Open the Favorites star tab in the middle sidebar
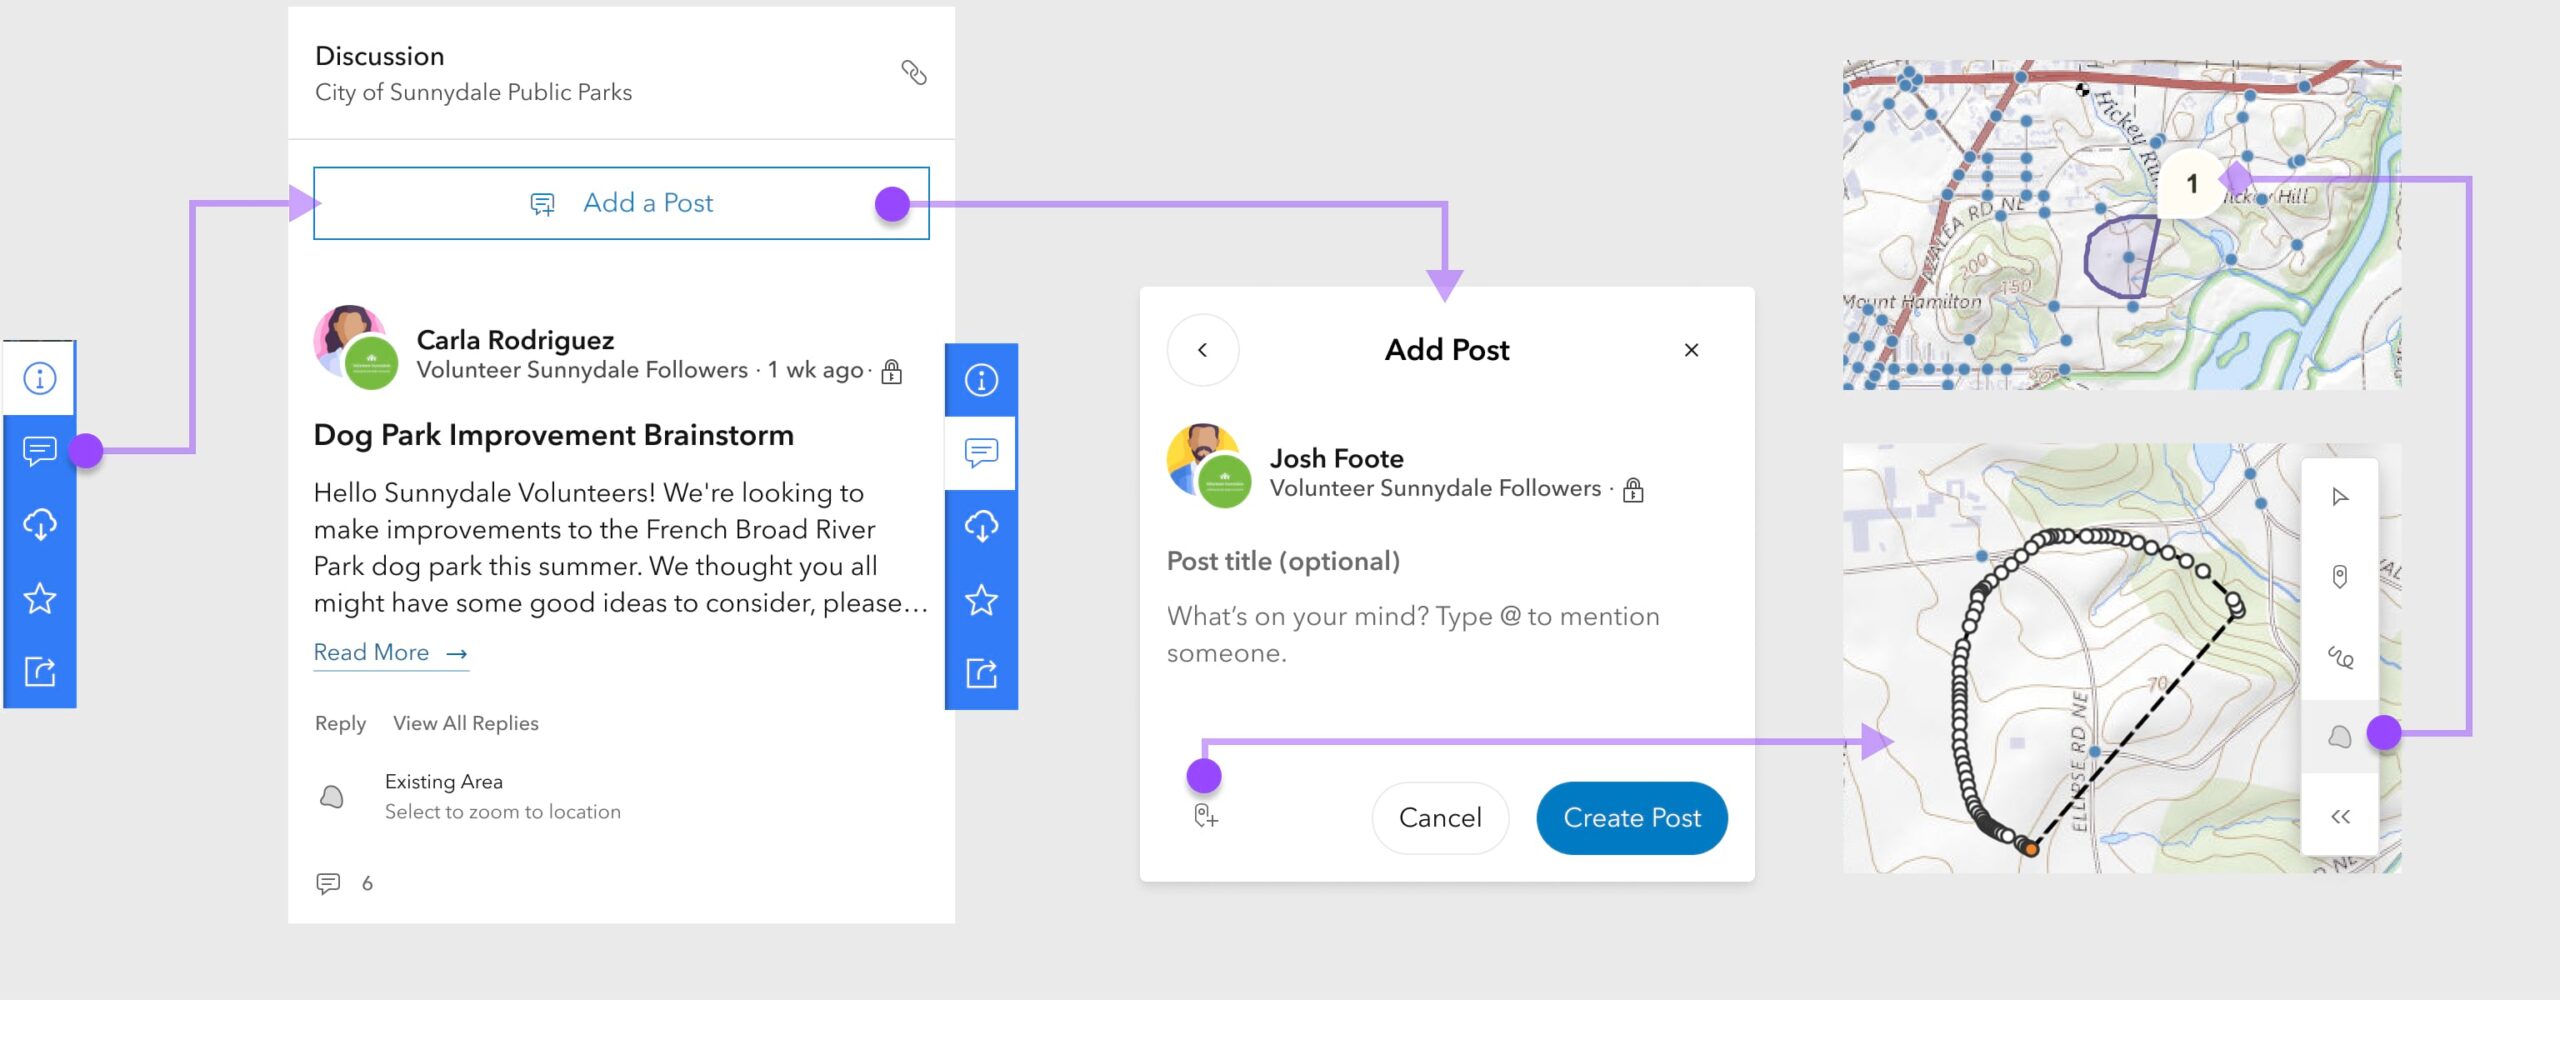 [x=981, y=600]
